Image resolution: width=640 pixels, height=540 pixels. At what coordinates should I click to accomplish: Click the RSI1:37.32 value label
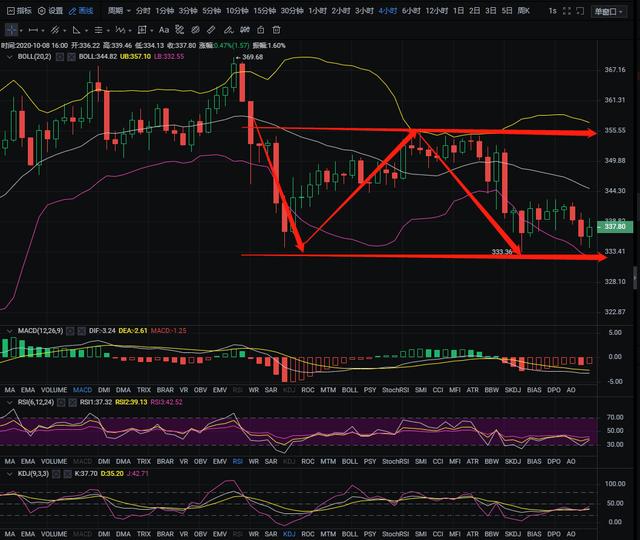click(96, 402)
